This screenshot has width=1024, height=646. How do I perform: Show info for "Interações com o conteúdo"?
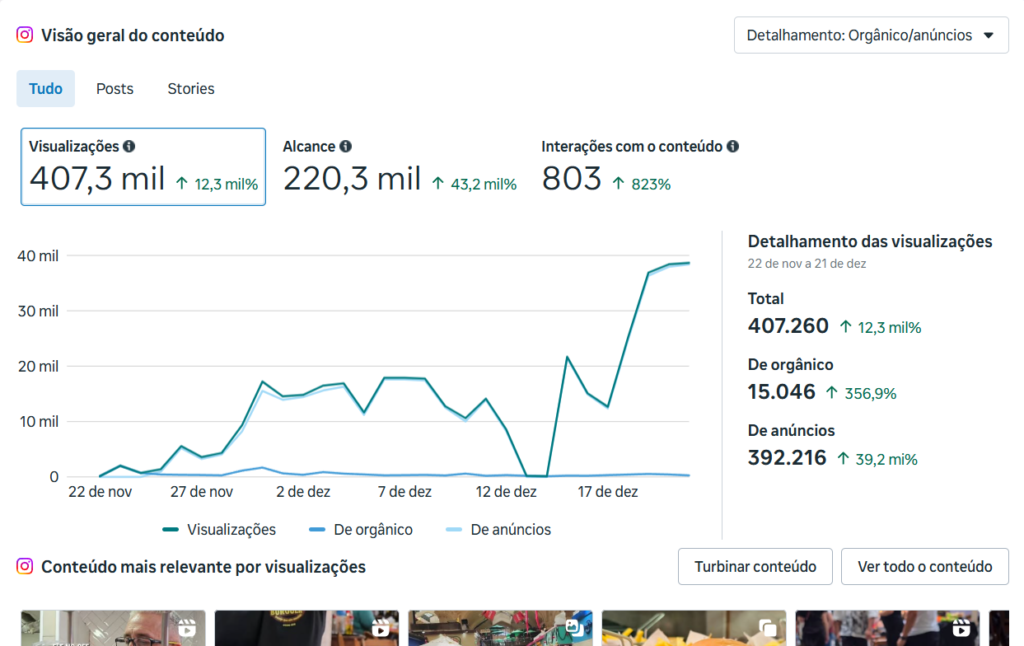(733, 146)
